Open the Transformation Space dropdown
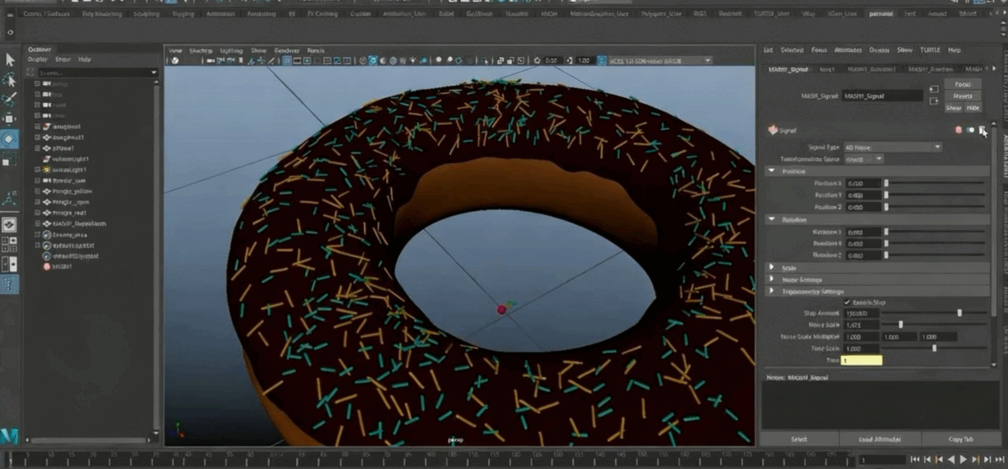 [863, 159]
